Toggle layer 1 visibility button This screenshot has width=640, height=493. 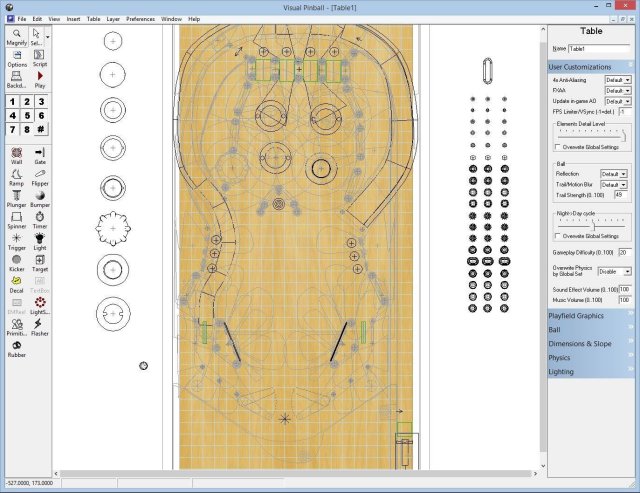[x=13, y=102]
